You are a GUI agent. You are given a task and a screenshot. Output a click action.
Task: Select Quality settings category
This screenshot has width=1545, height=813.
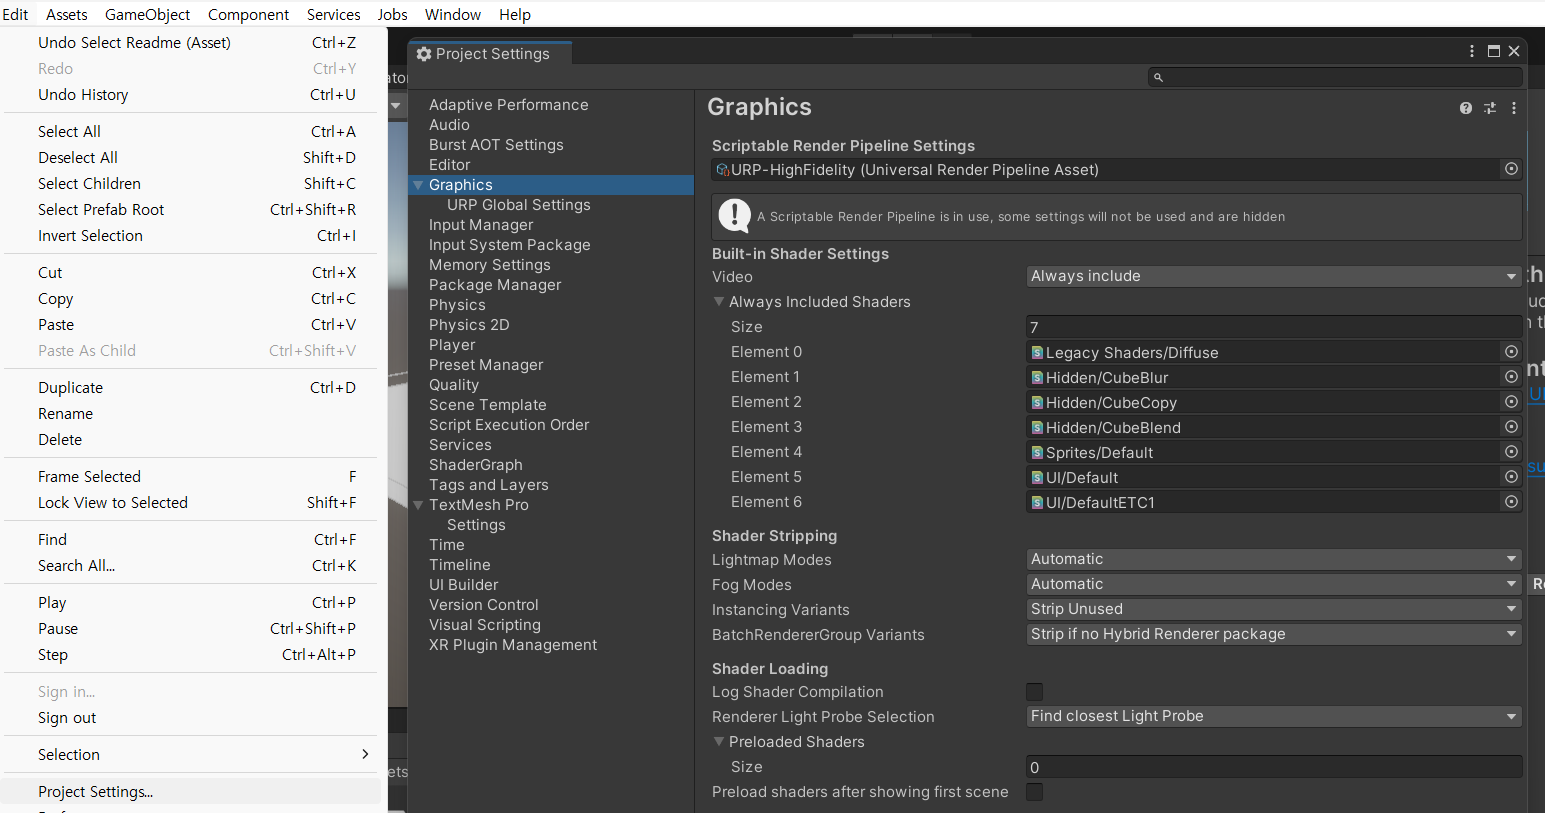[x=454, y=385]
